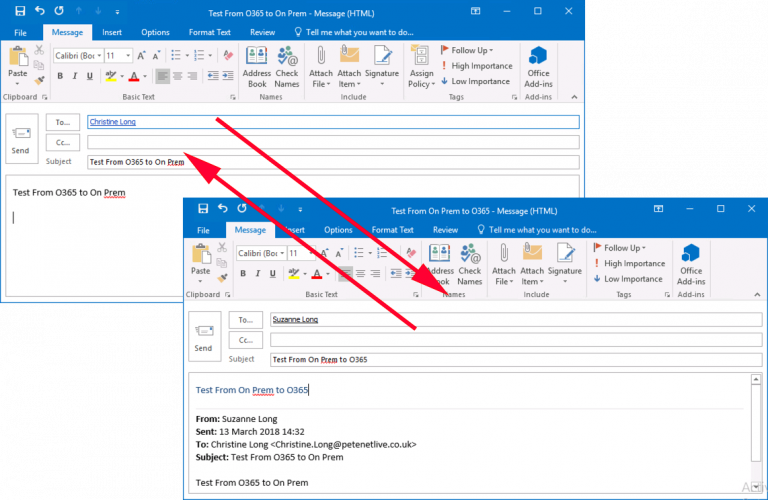Click bullets list icon in back window
Viewport: 768px width, 500px height.
click(176, 55)
